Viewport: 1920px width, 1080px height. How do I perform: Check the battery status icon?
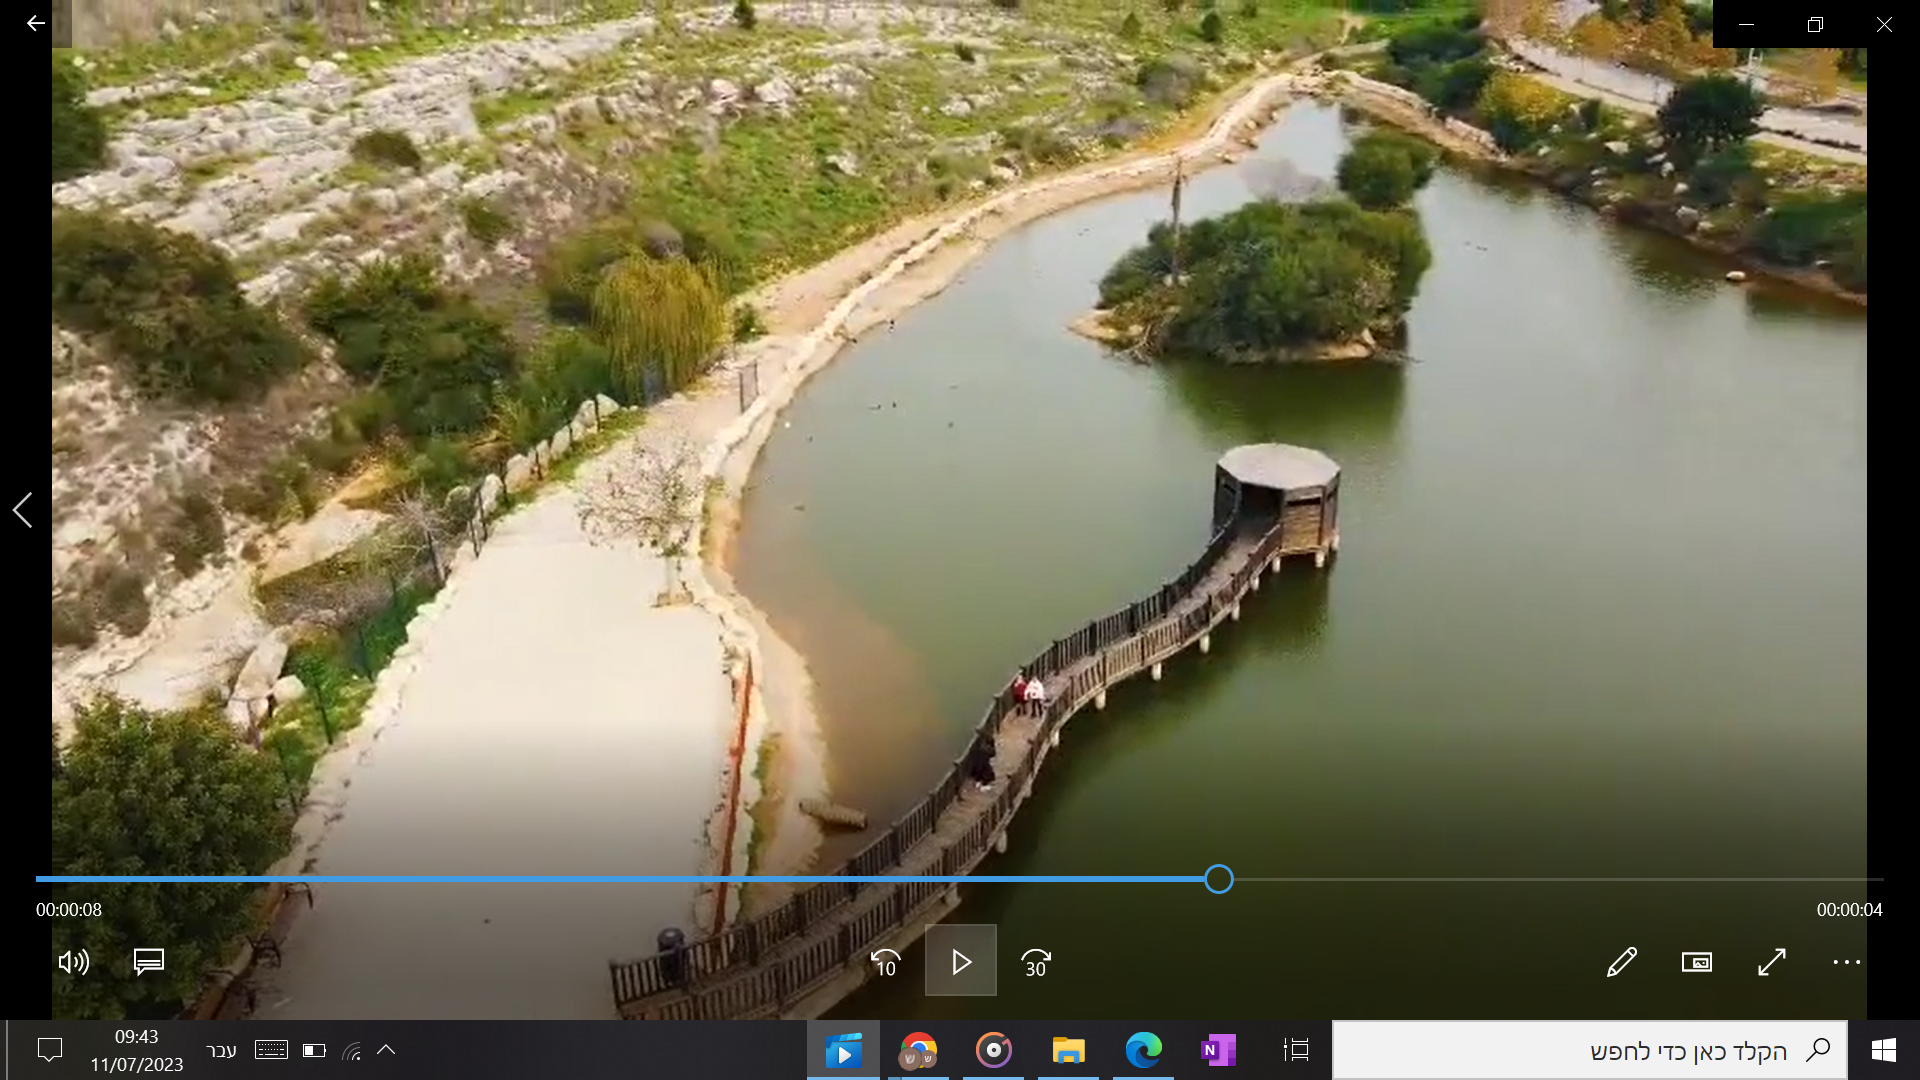[x=314, y=1050]
